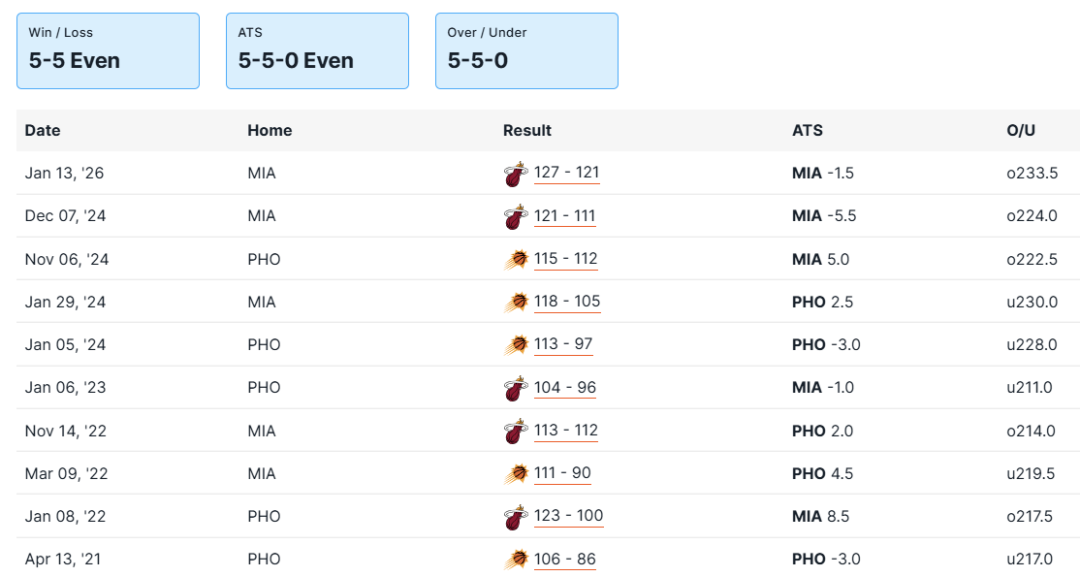This screenshot has height=577, width=1080.
Task: Click the Heat logo beside 123 - 100
Action: pyautogui.click(x=515, y=518)
